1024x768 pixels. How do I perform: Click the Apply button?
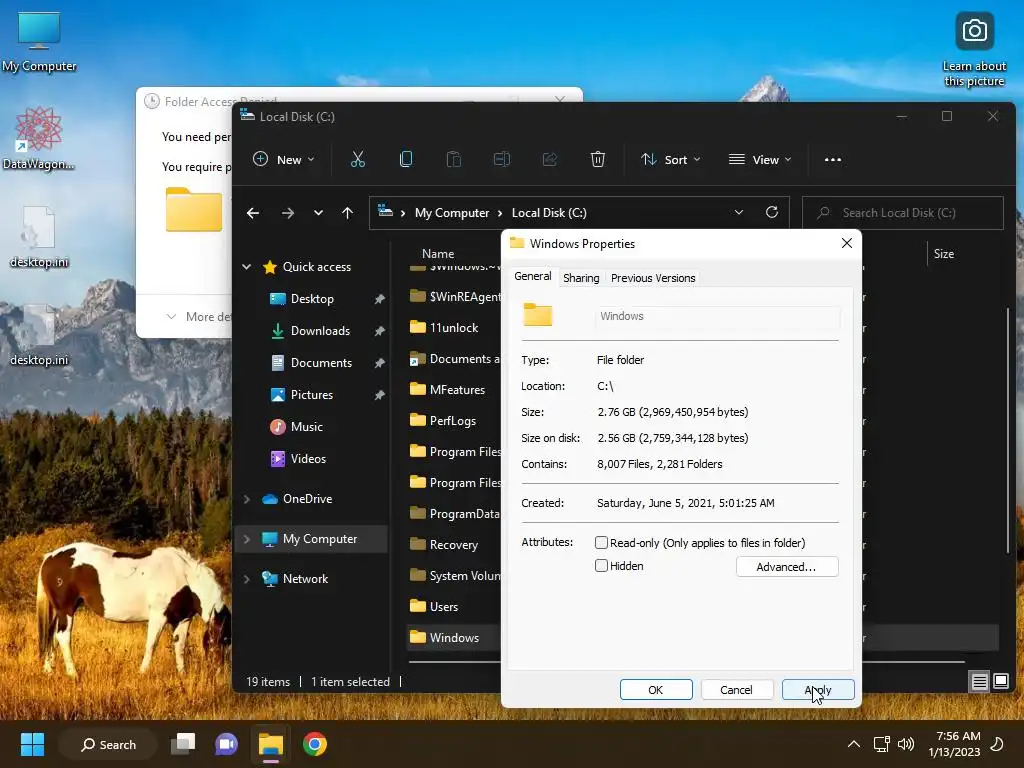coord(818,690)
